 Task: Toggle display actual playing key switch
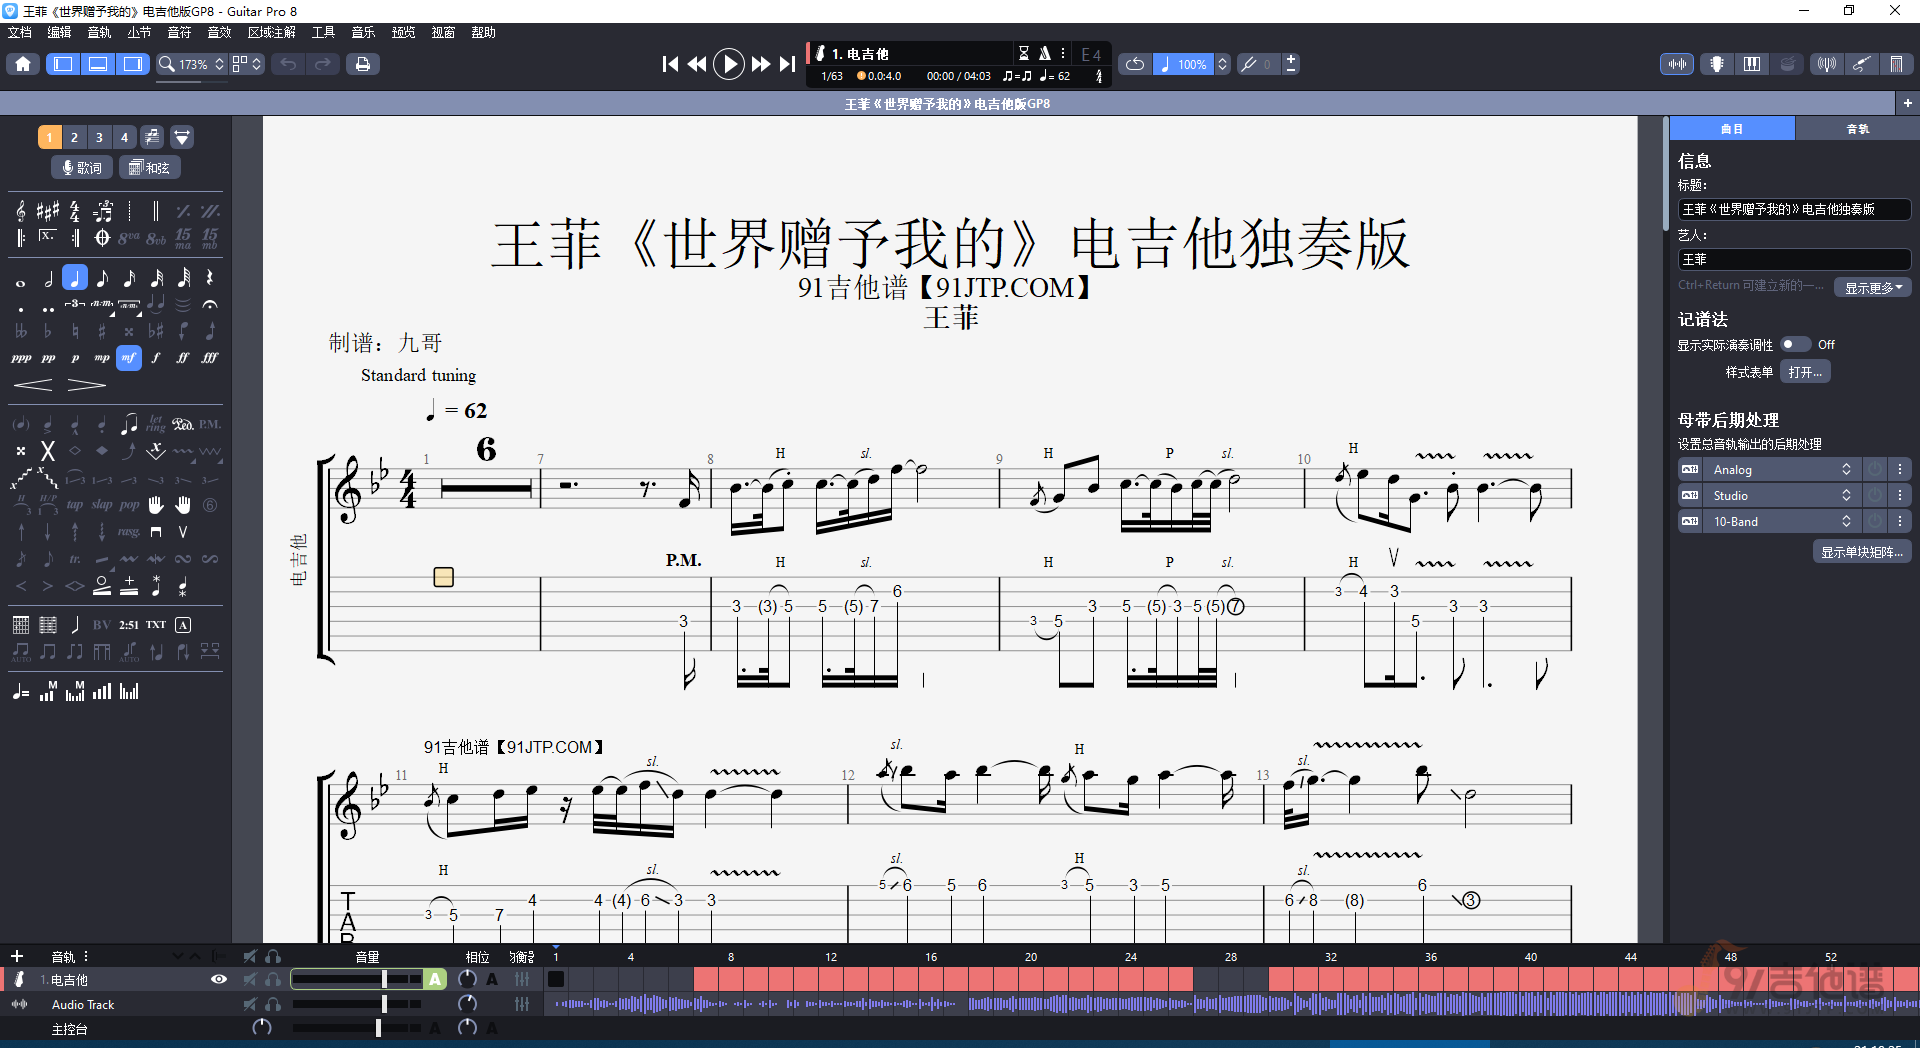tap(1795, 344)
